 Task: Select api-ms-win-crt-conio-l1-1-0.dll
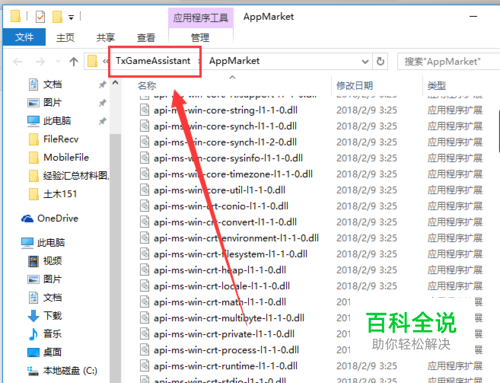pos(221,206)
